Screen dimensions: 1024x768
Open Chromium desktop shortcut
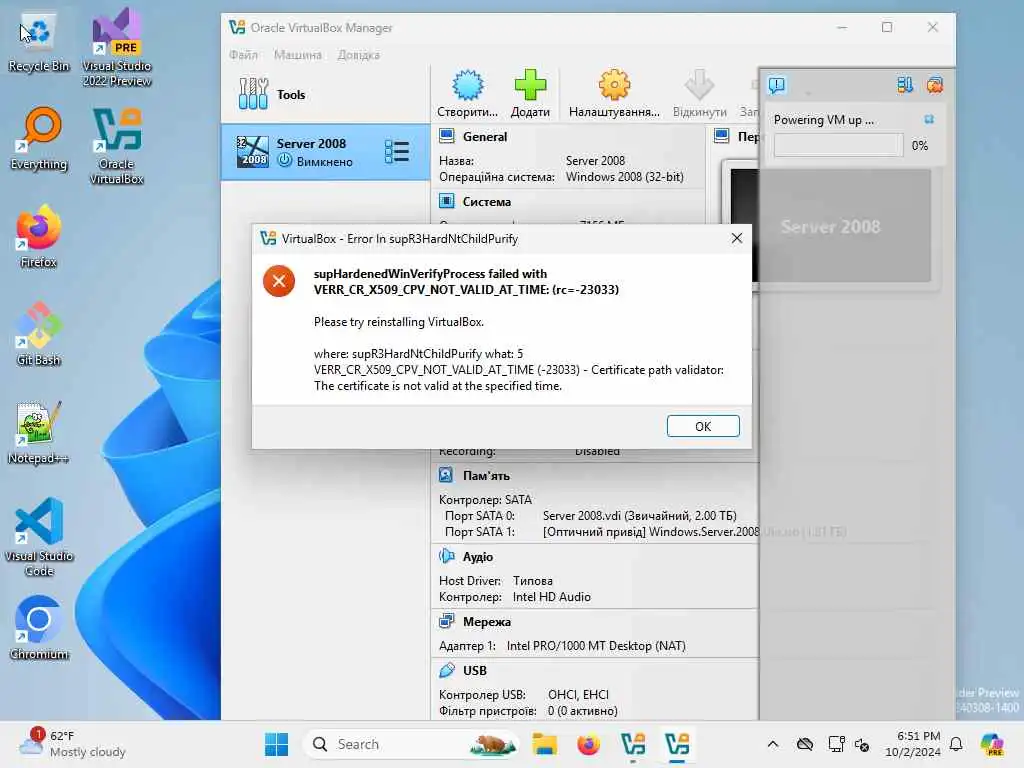[x=39, y=628]
